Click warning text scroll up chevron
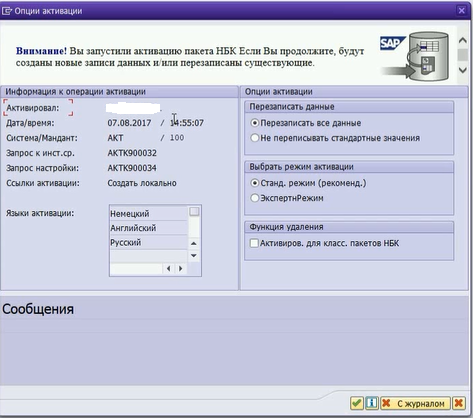Screen dimensions: 473x418 tap(463, 40)
